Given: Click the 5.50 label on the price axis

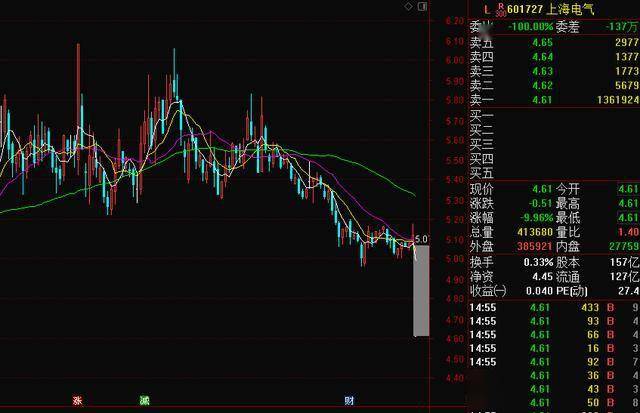Looking at the screenshot, I should 455,160.
